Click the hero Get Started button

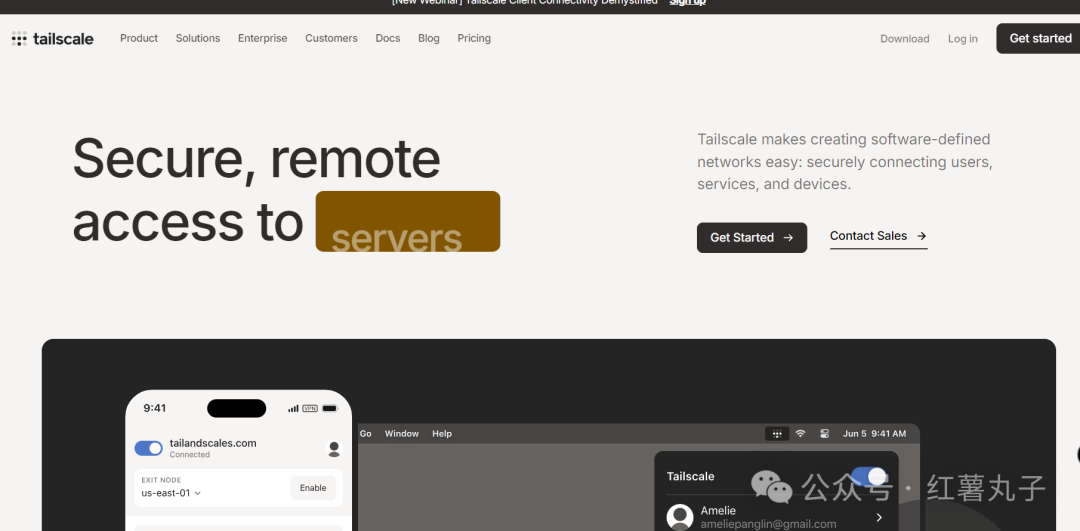[751, 238]
